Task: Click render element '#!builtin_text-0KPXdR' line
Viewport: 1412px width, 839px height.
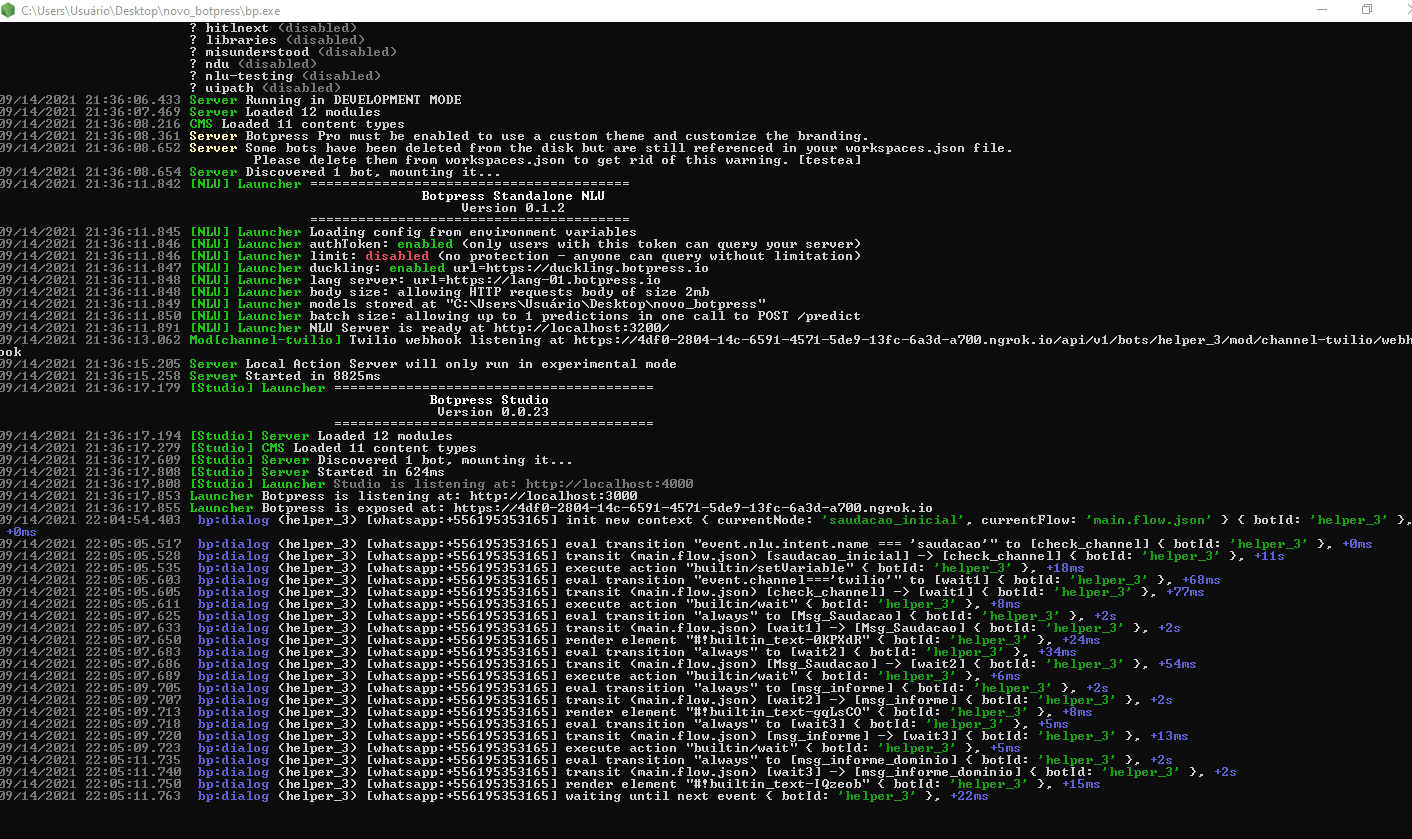Action: (x=550, y=640)
